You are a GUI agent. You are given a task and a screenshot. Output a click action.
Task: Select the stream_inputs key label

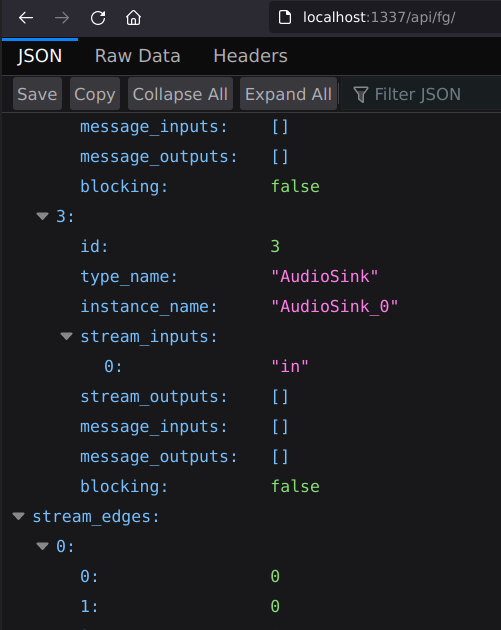(x=149, y=337)
